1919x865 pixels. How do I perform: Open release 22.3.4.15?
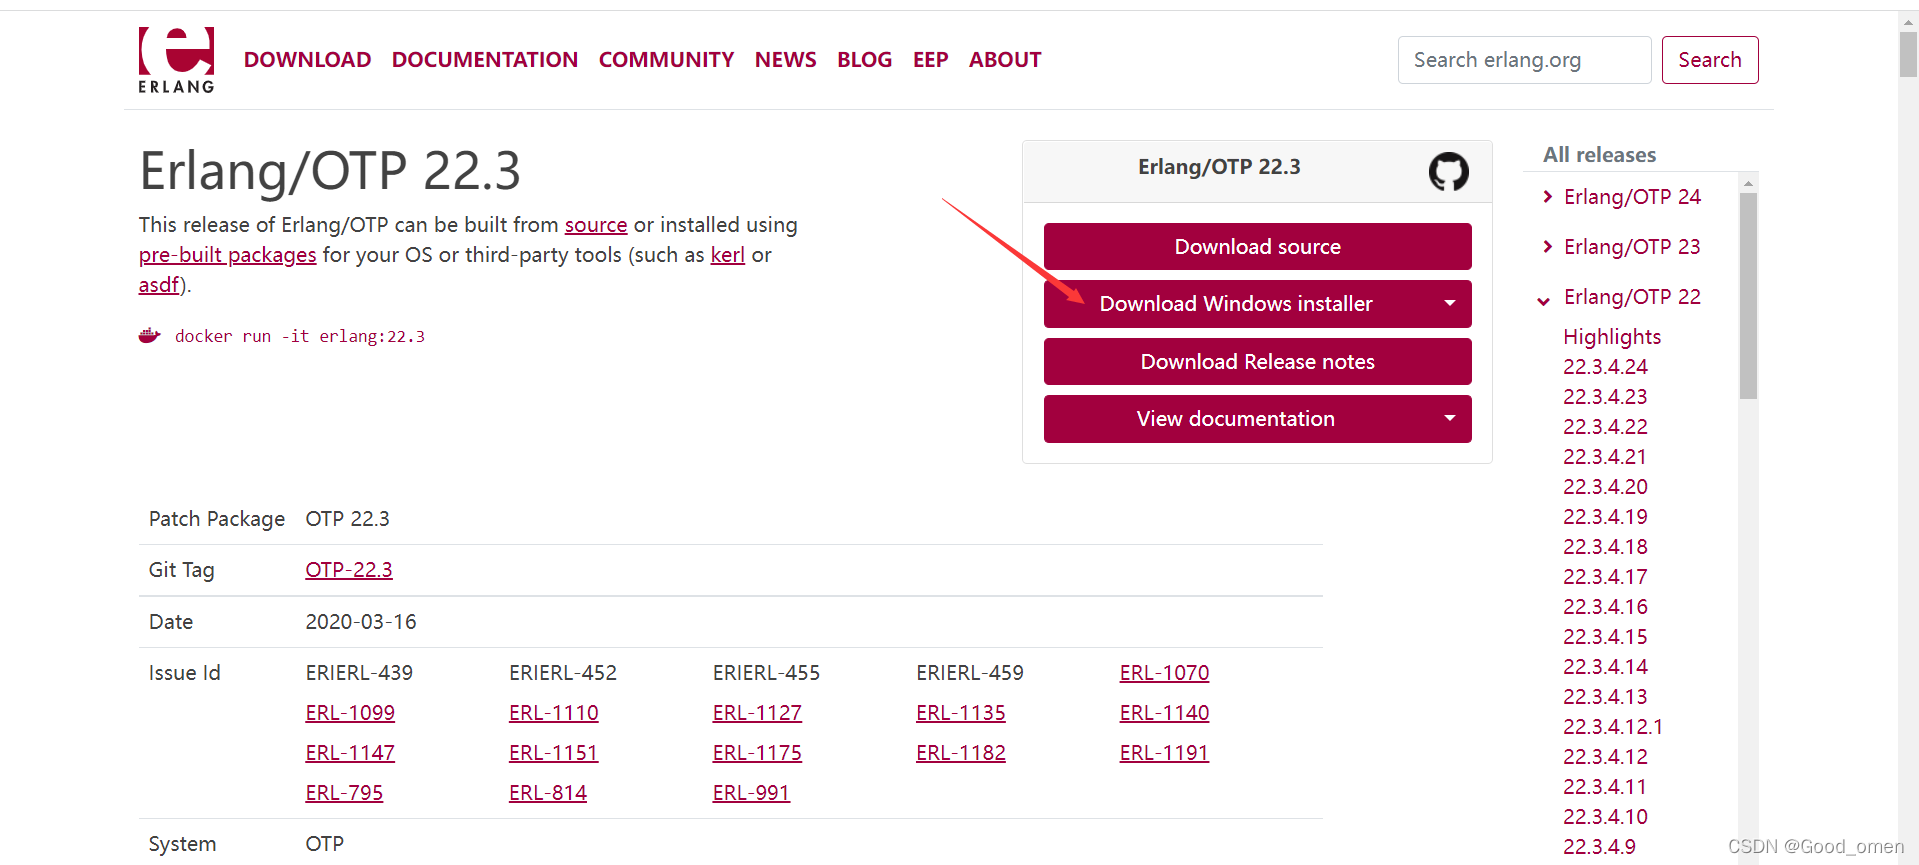(x=1605, y=637)
